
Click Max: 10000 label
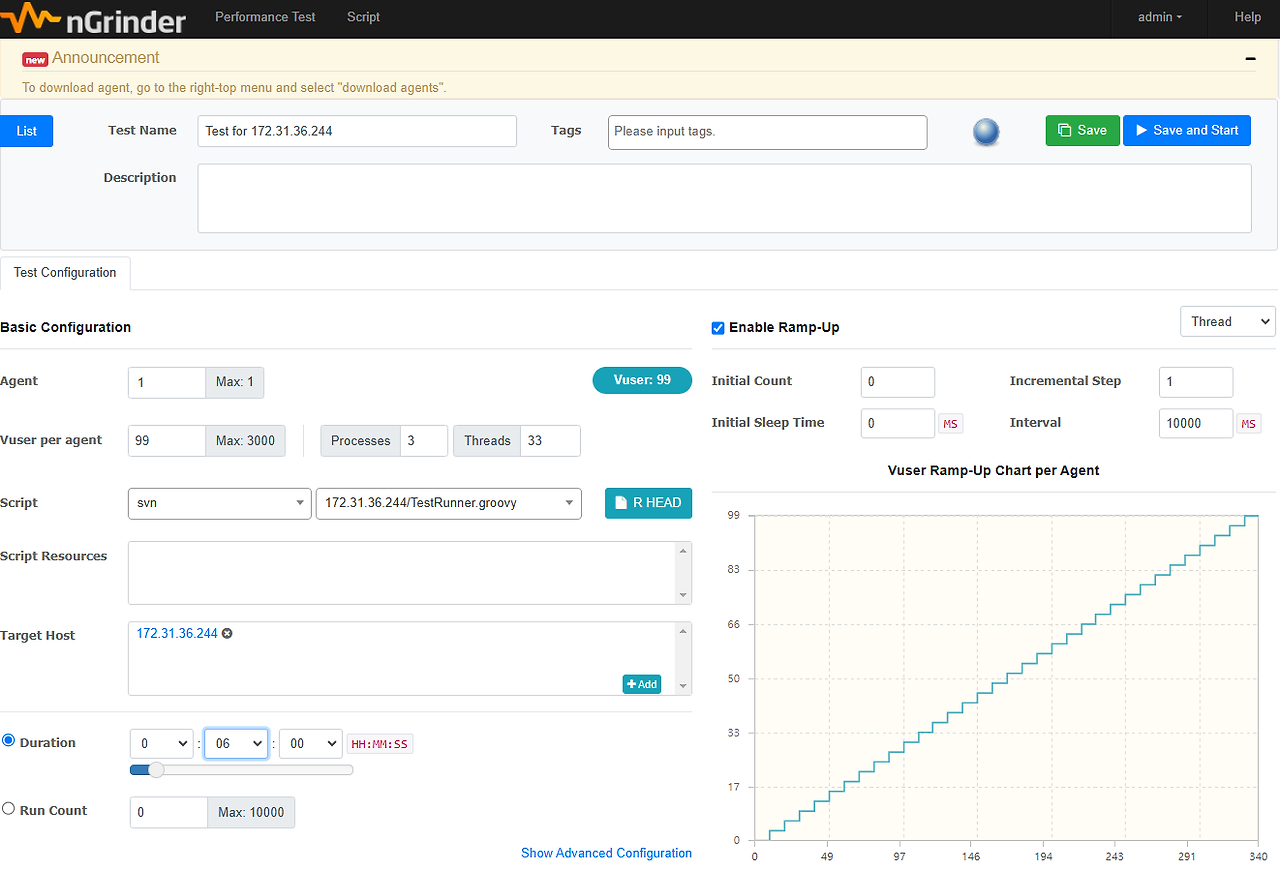(251, 812)
